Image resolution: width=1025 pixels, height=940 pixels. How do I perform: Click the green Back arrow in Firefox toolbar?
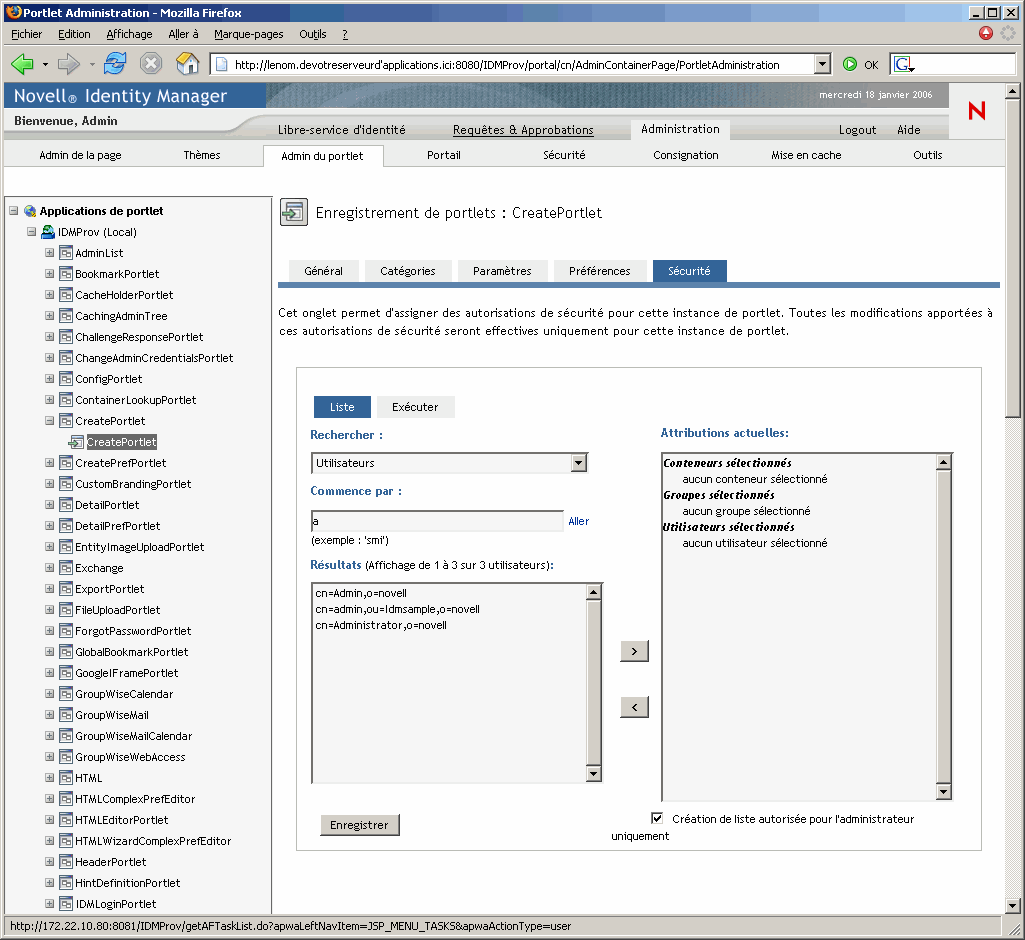click(x=22, y=64)
